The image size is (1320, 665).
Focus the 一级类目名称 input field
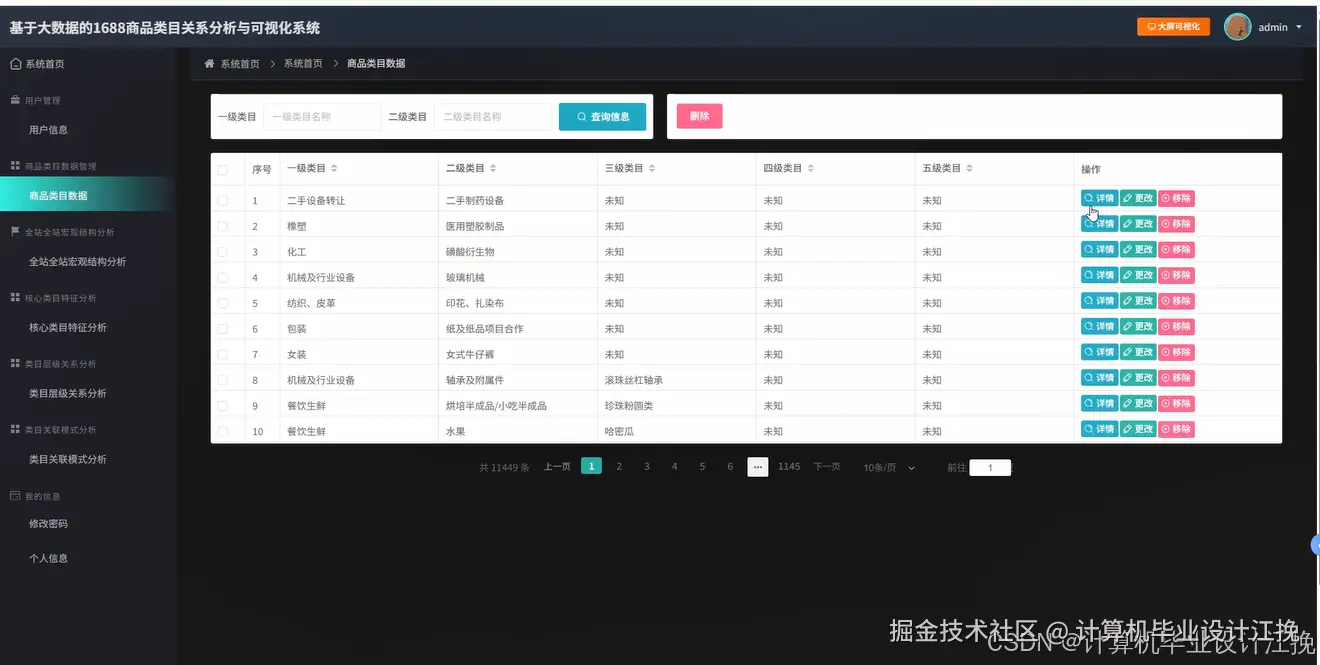pos(322,117)
